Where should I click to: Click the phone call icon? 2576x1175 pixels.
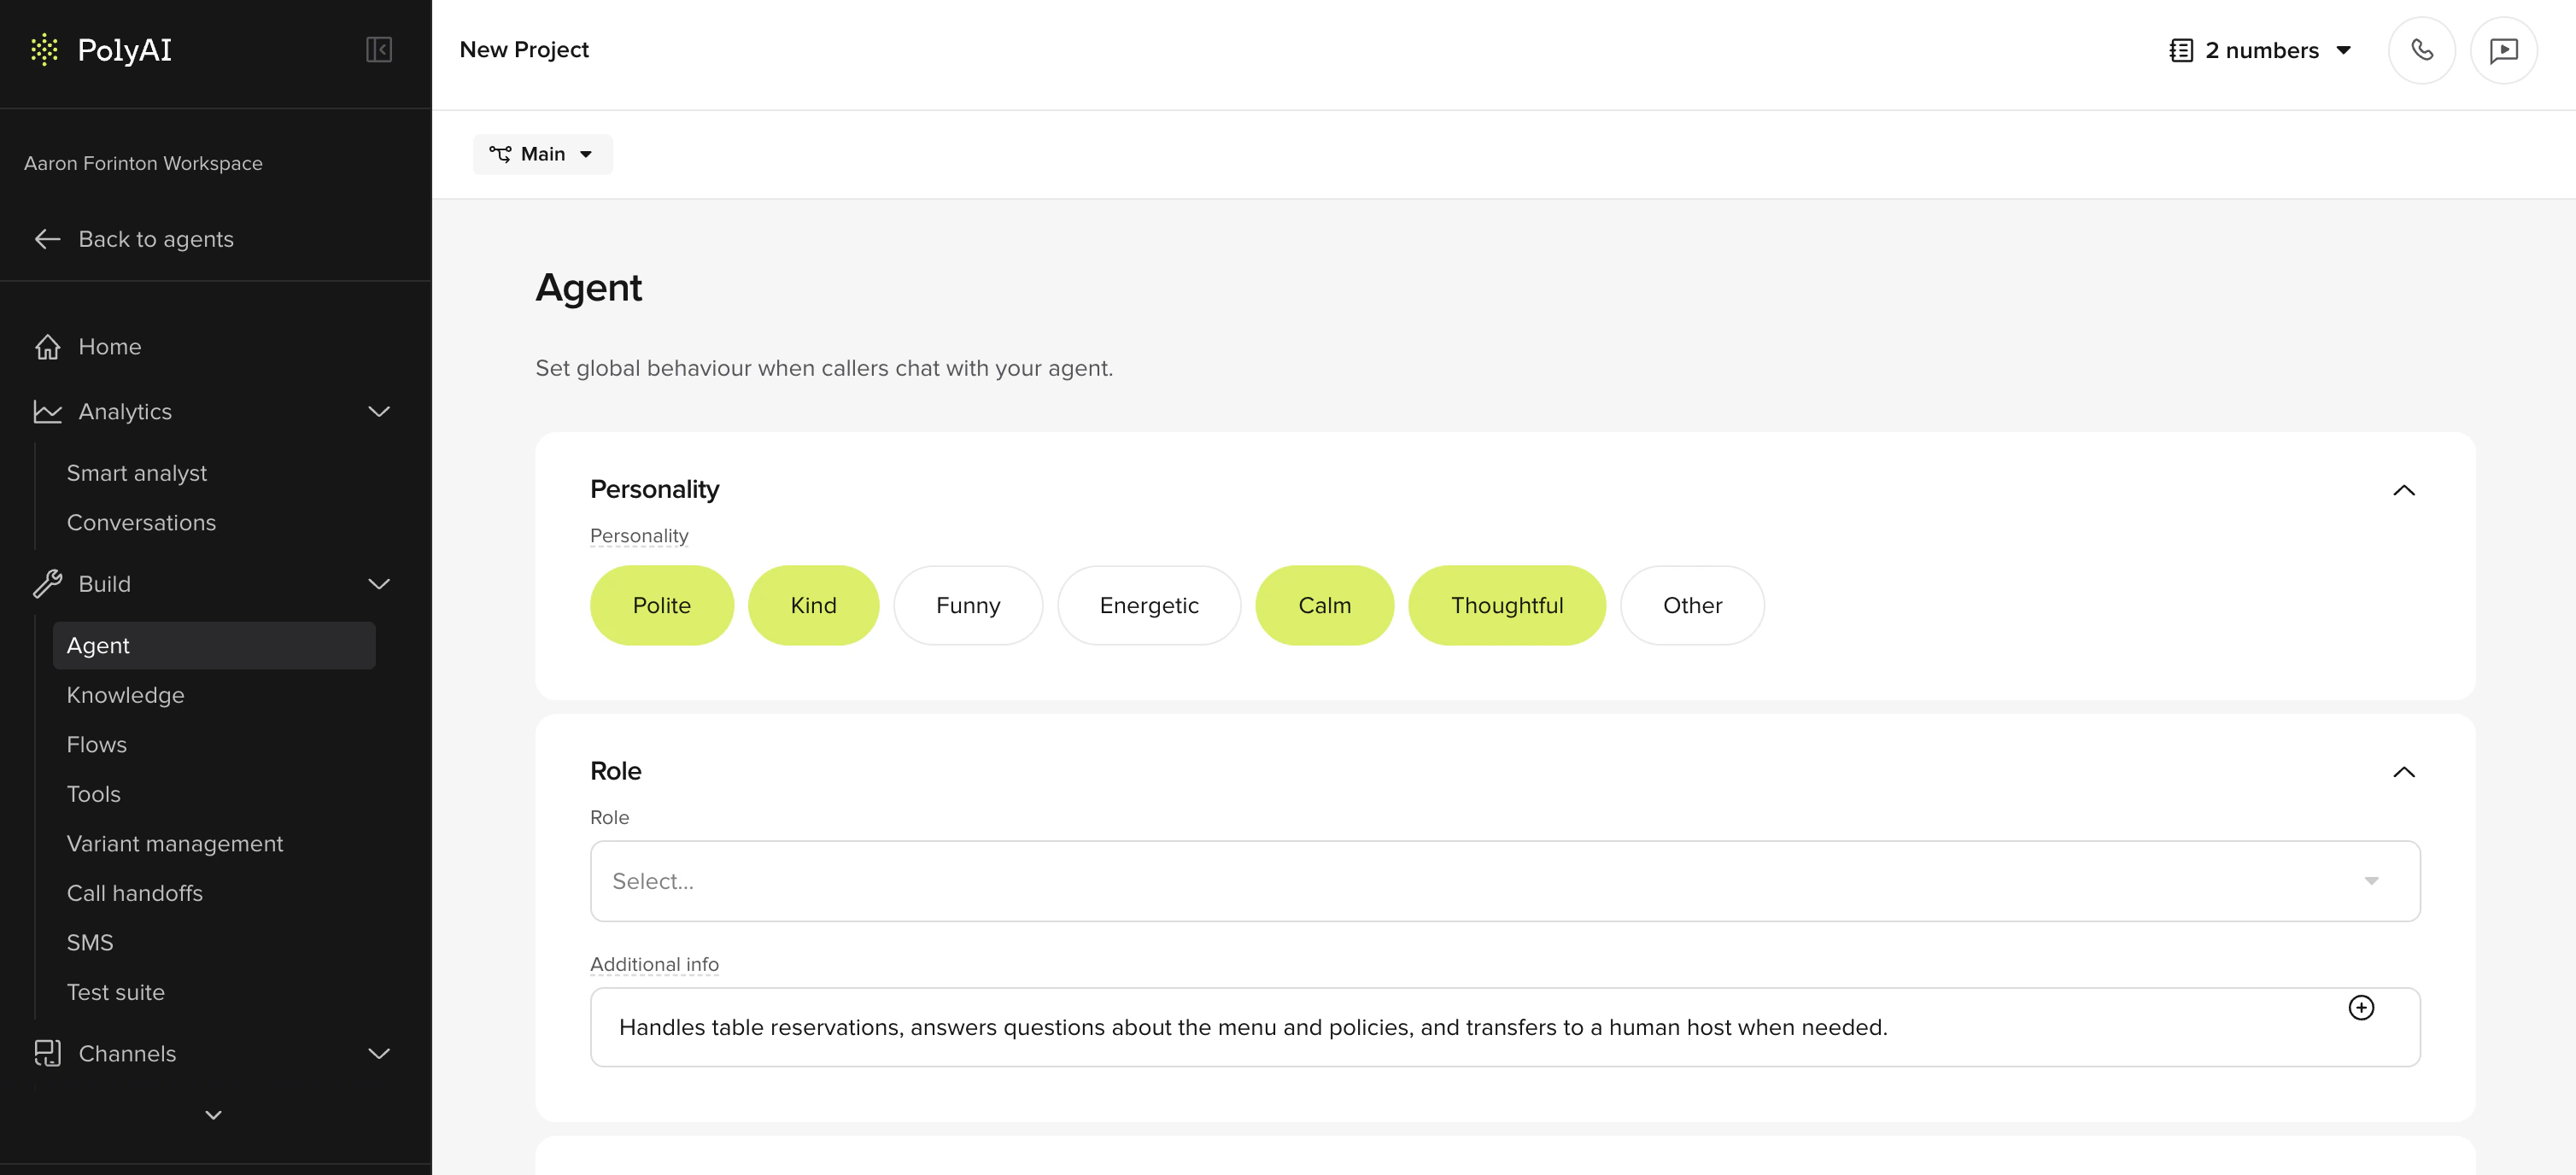pos(2421,50)
